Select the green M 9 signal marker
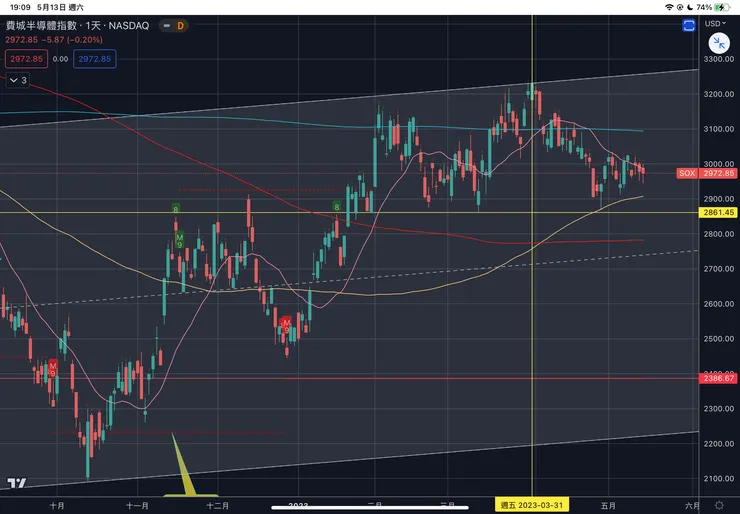The width and height of the screenshot is (740, 514). [179, 240]
